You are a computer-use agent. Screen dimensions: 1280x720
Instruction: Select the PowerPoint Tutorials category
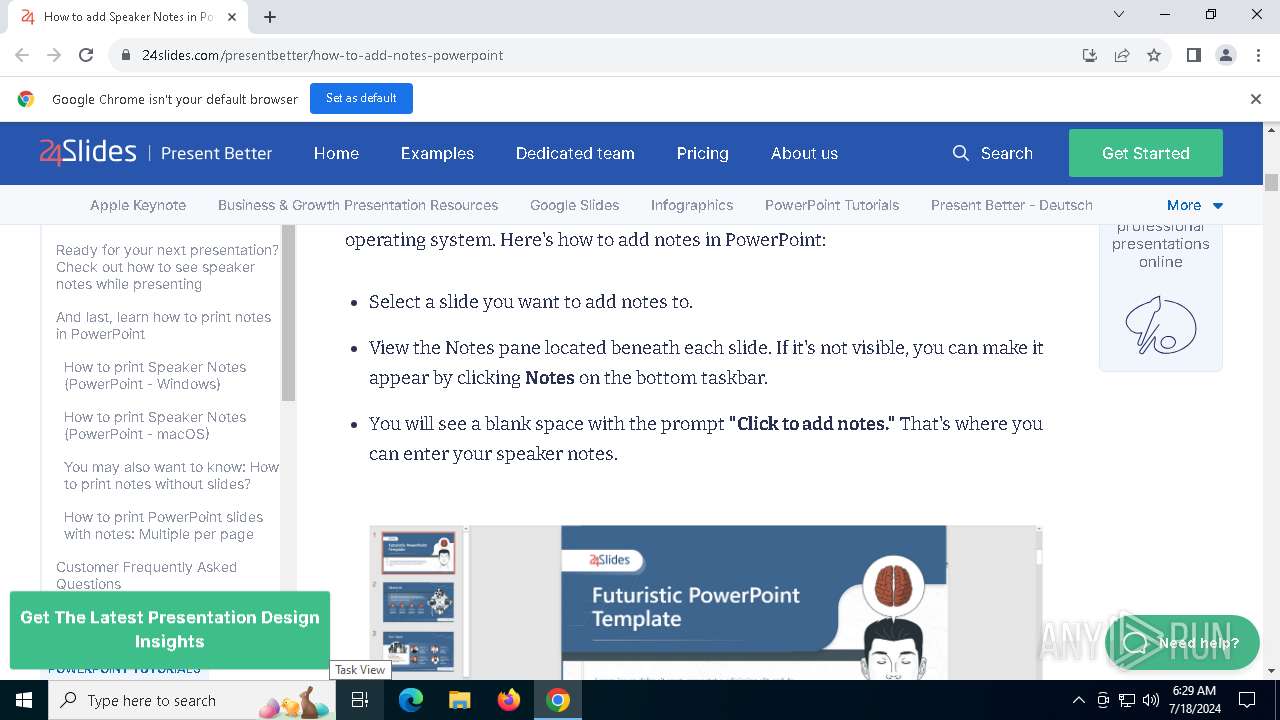pos(832,205)
